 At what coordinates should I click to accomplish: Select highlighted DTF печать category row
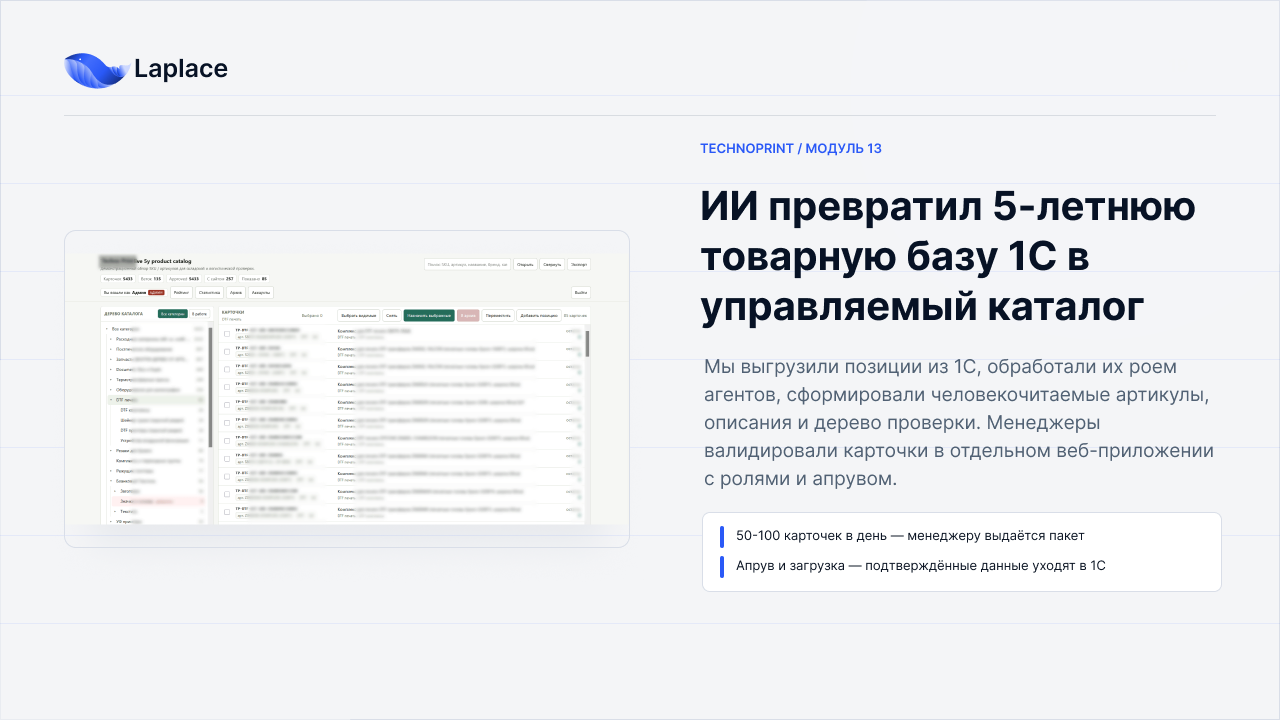tap(156, 400)
